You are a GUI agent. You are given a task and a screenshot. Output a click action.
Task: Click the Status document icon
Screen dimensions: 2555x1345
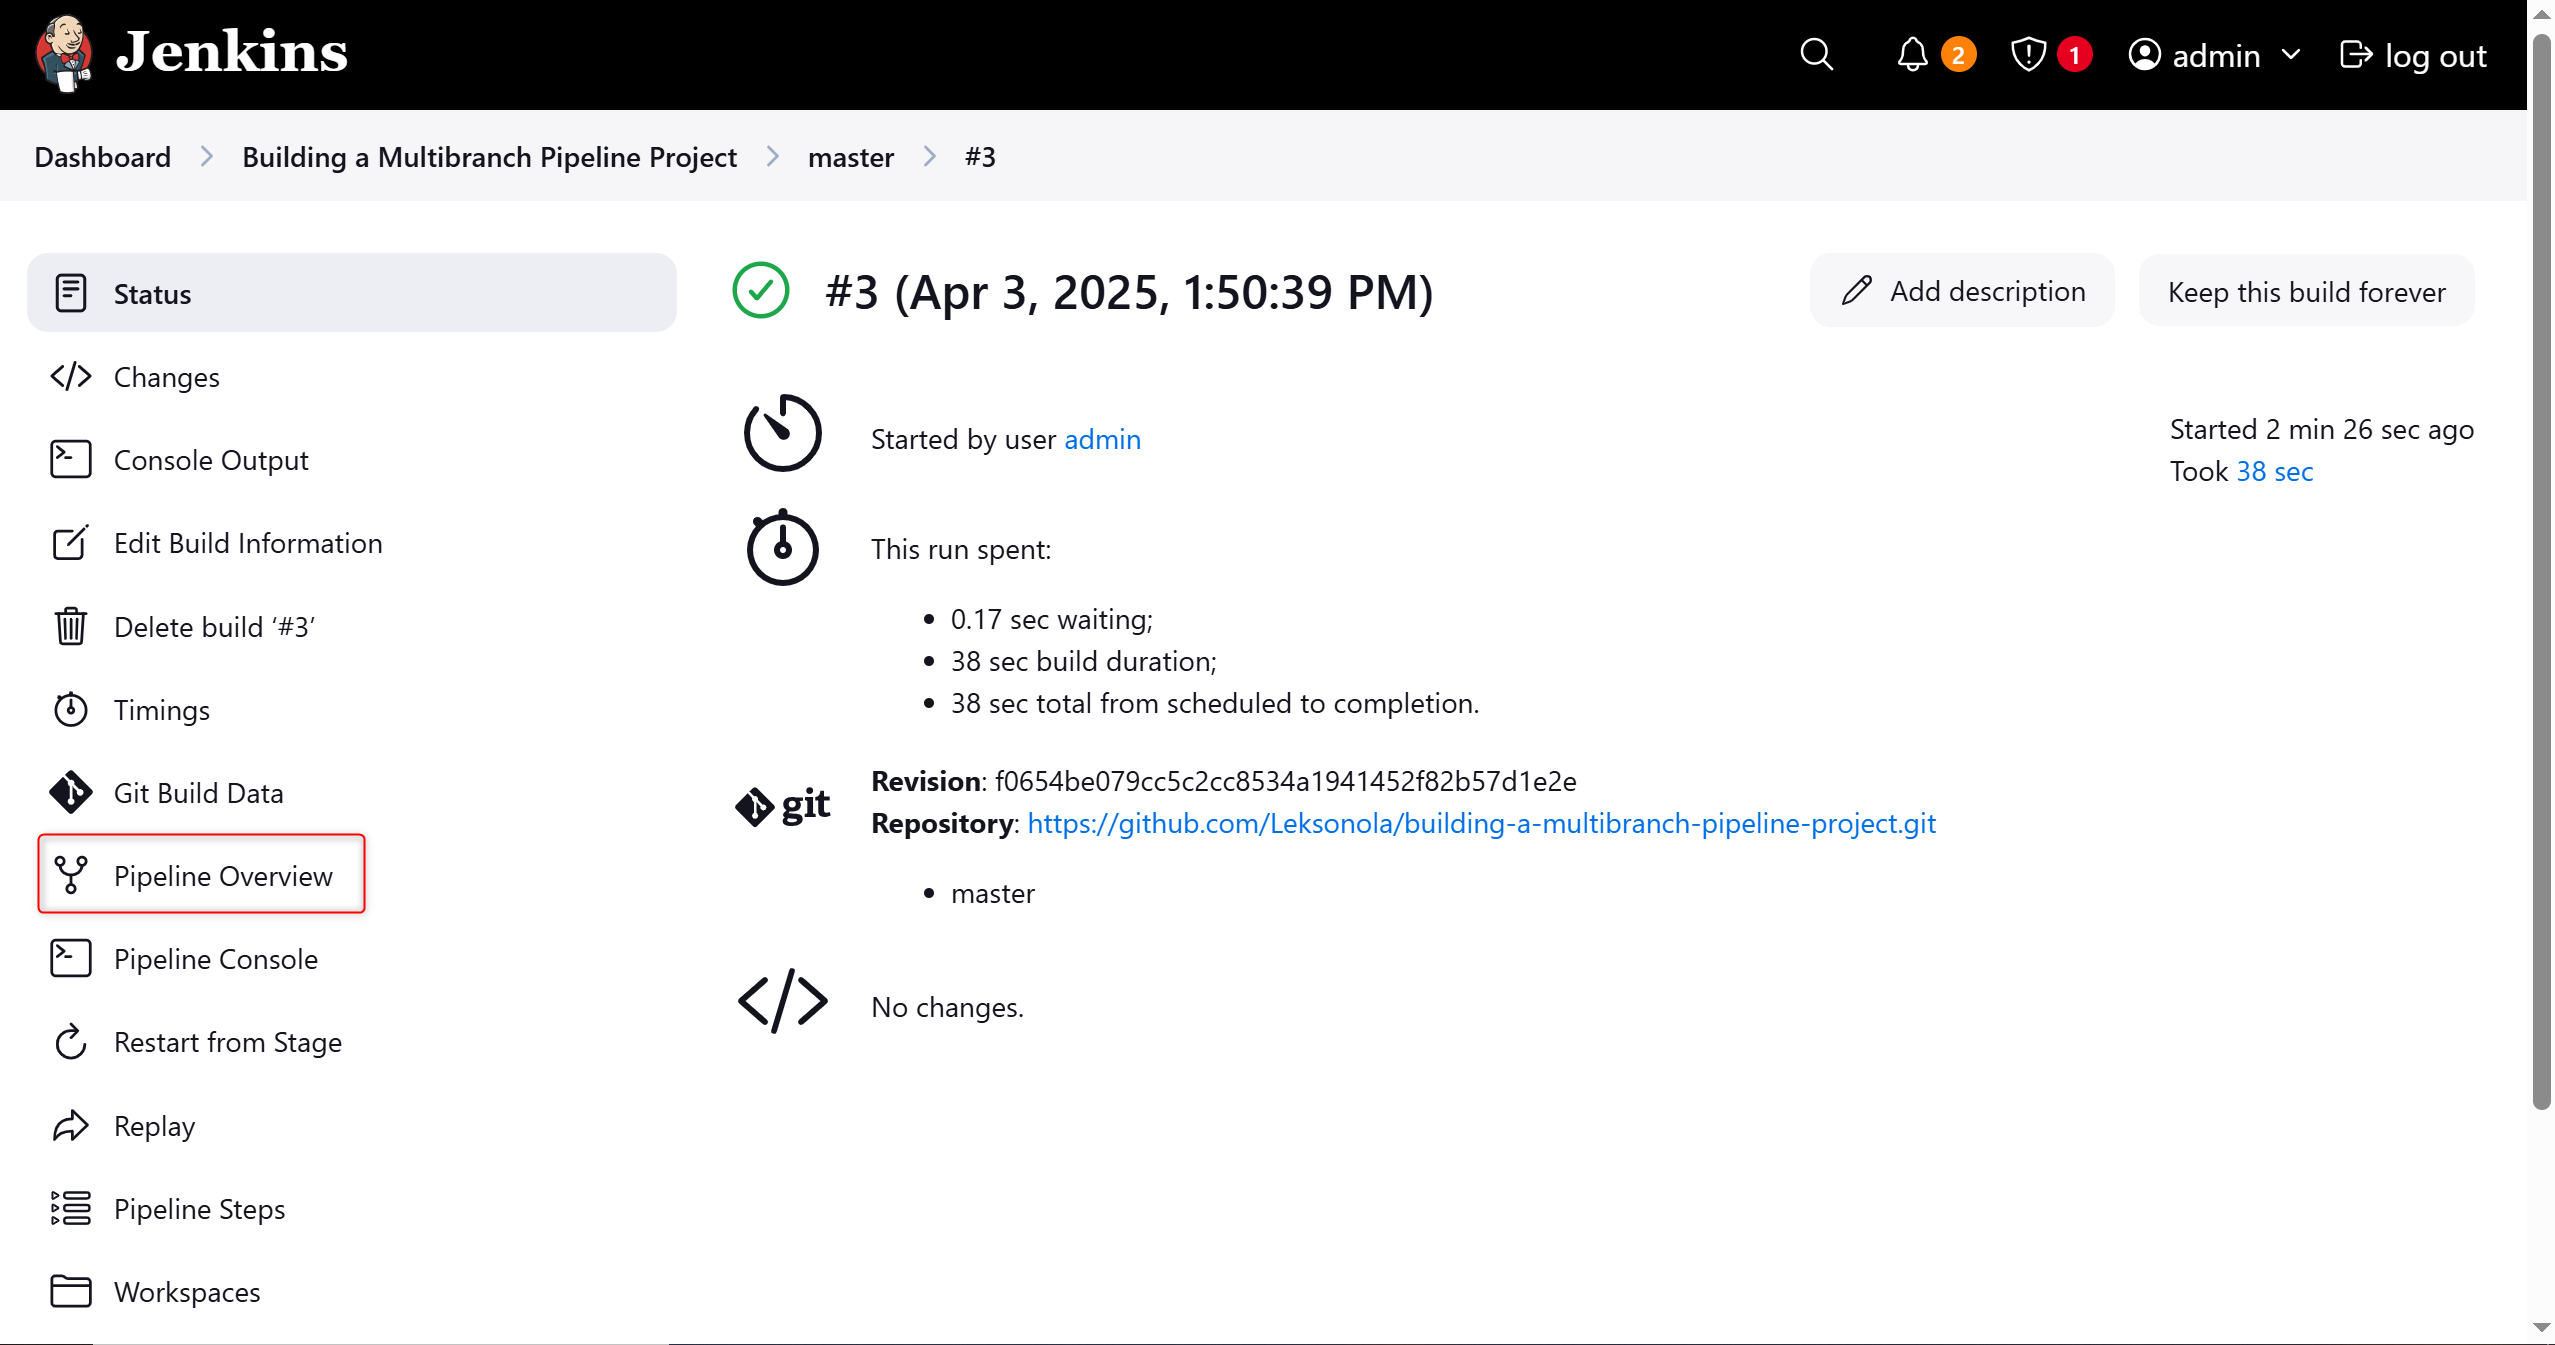pos(70,293)
